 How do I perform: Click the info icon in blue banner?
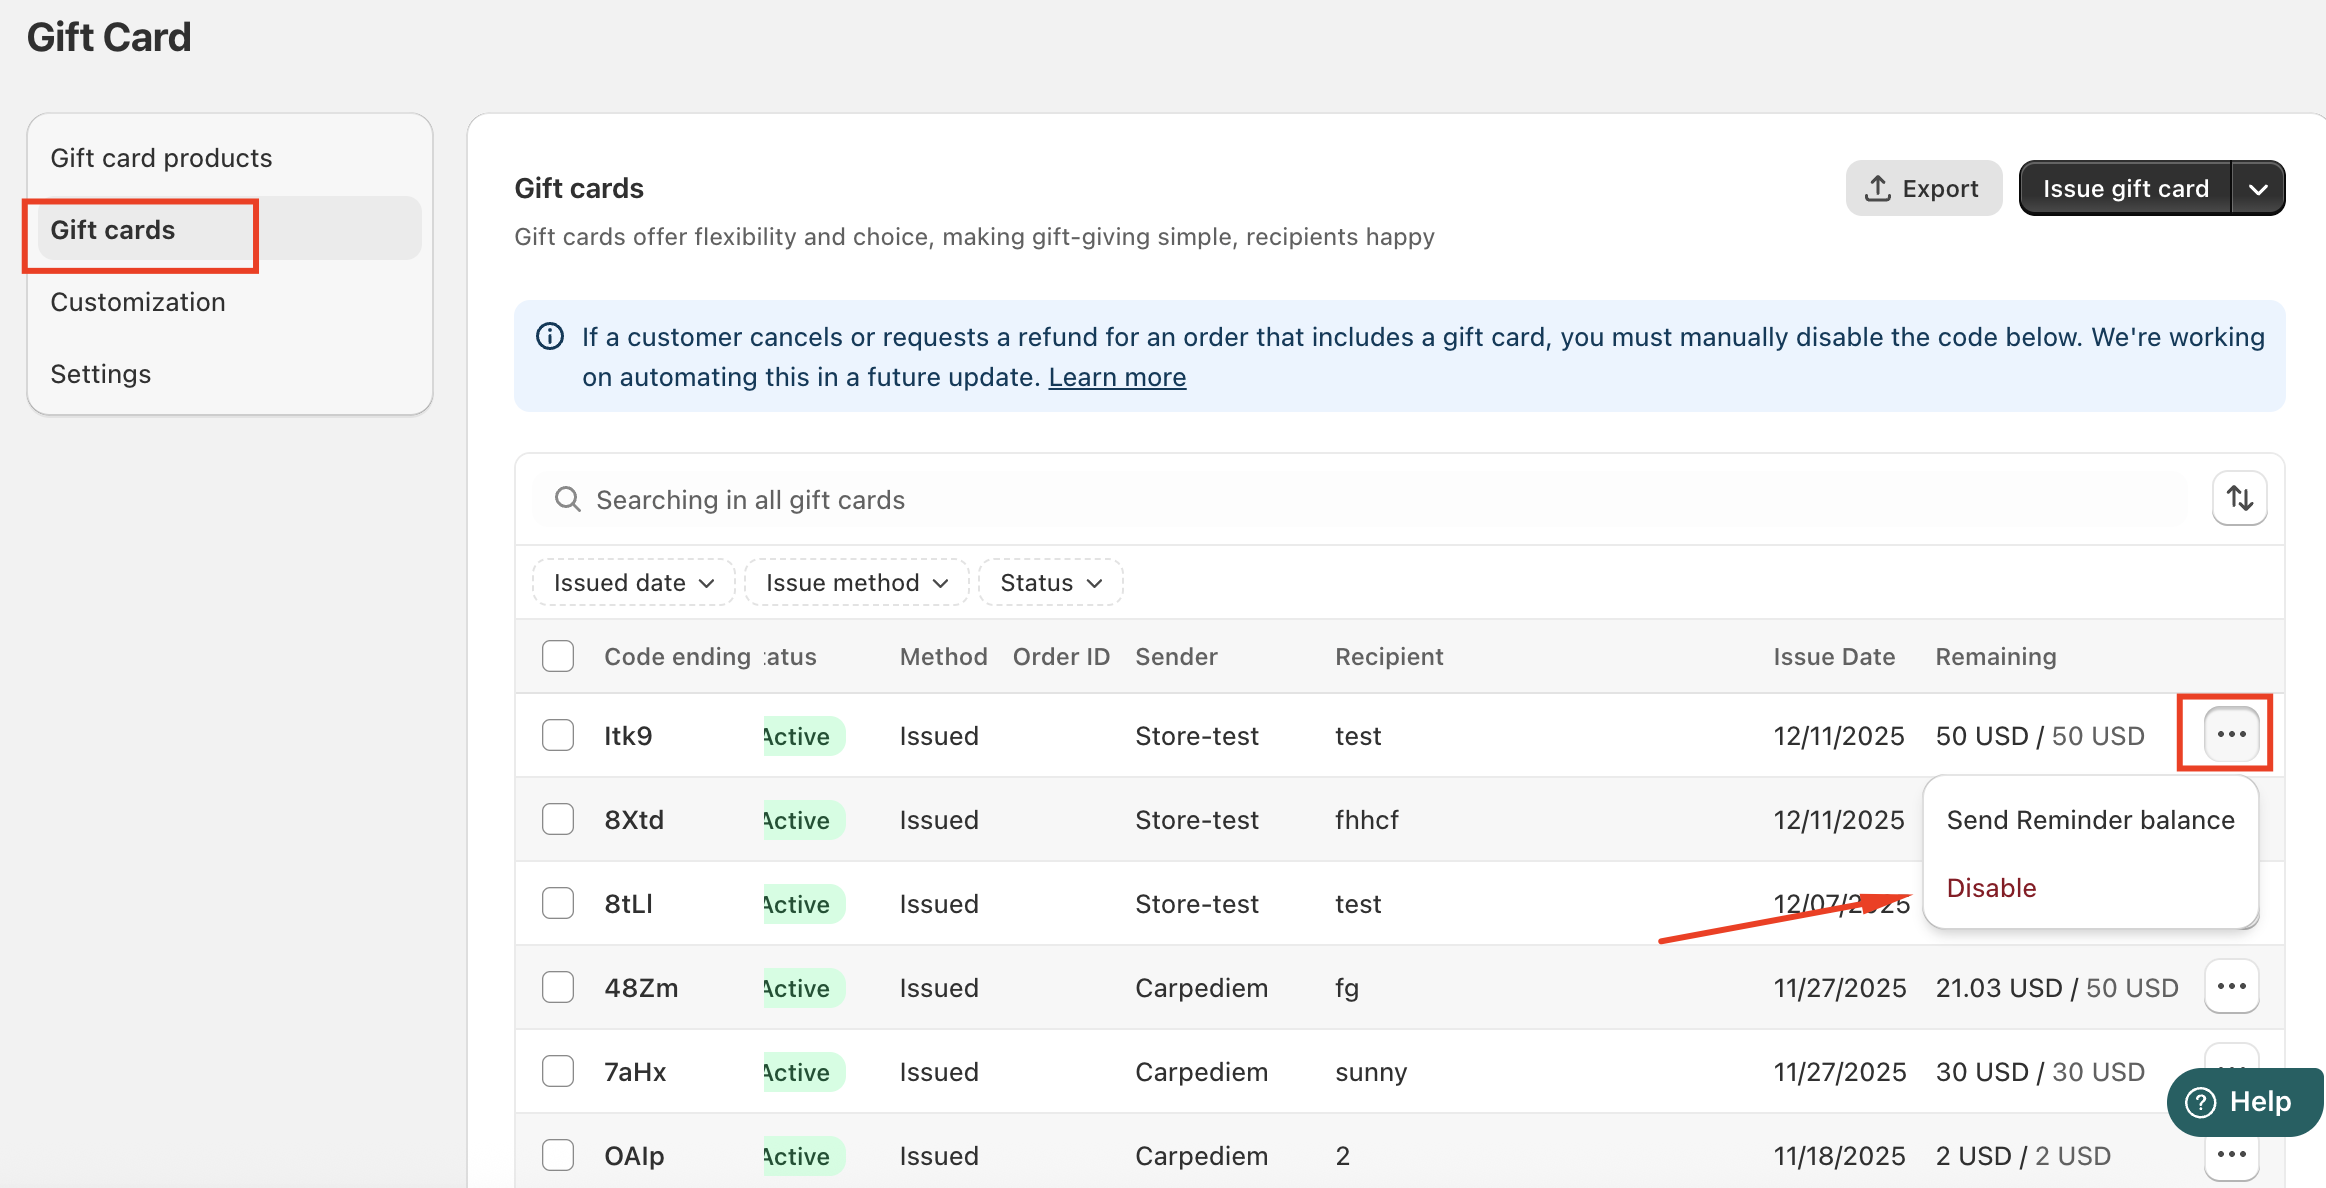coord(550,337)
